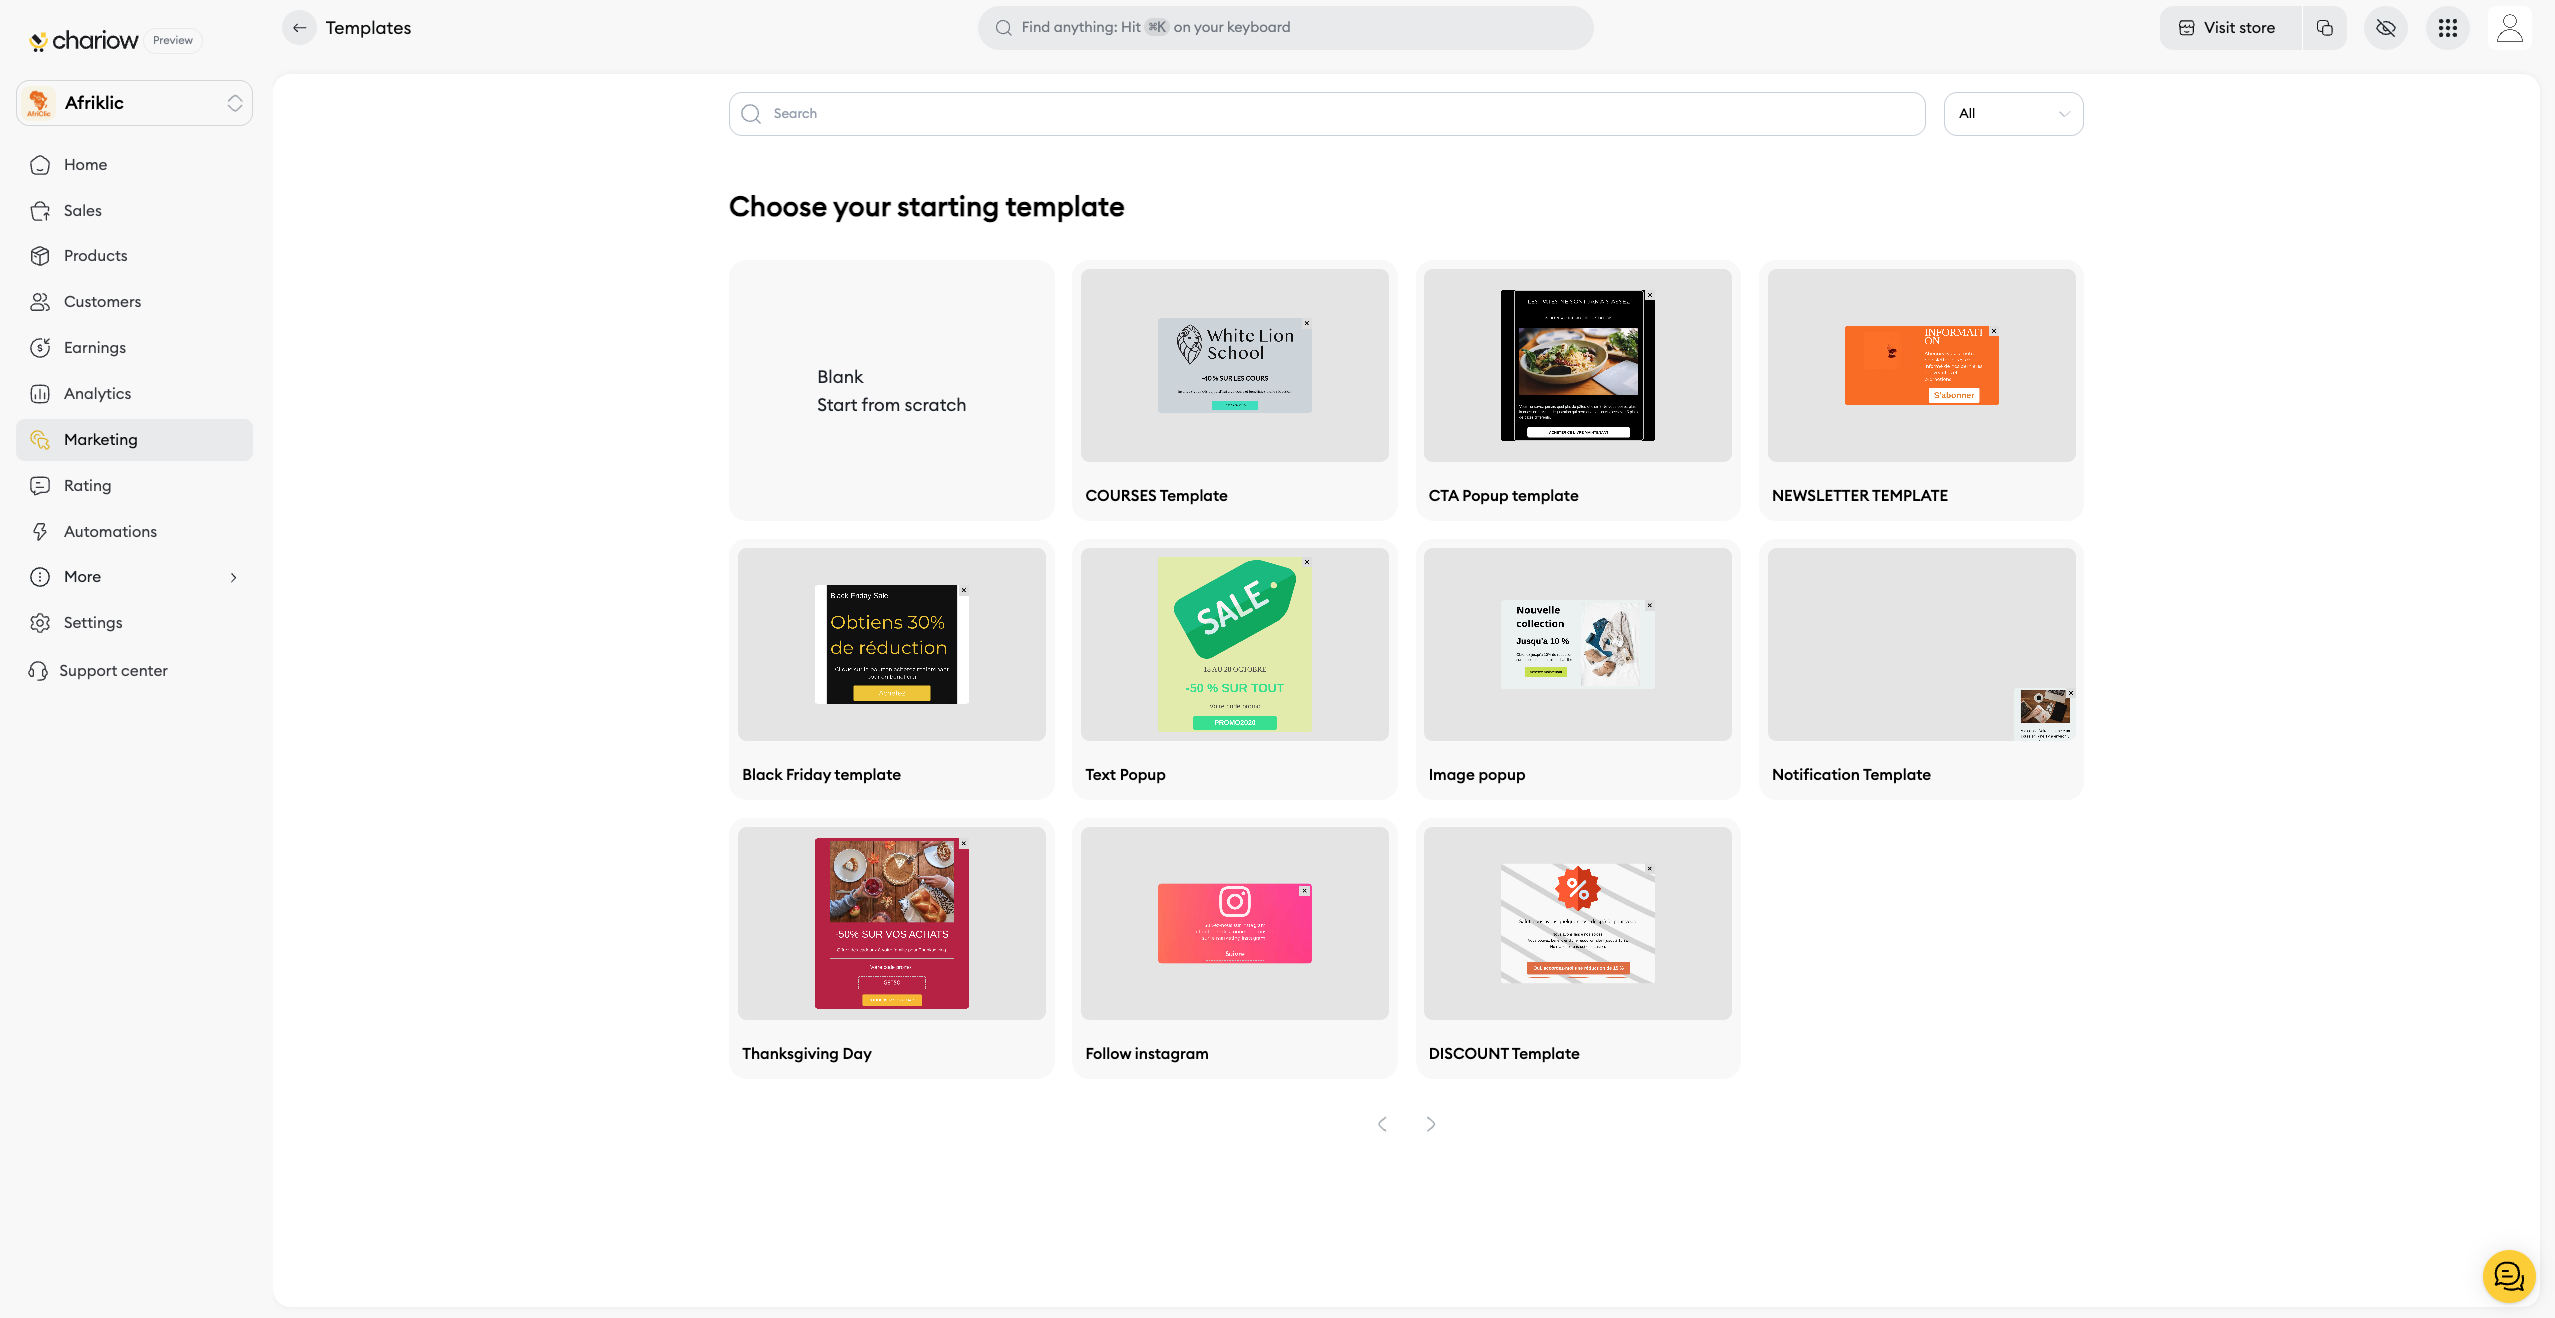
Task: Click the Earnings sidebar icon
Action: [x=40, y=348]
